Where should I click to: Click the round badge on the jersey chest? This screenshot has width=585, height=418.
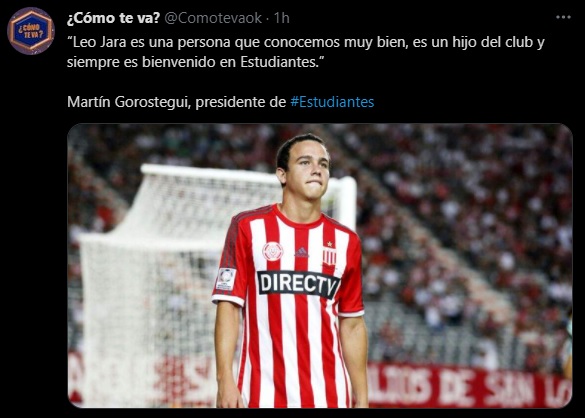[273, 251]
